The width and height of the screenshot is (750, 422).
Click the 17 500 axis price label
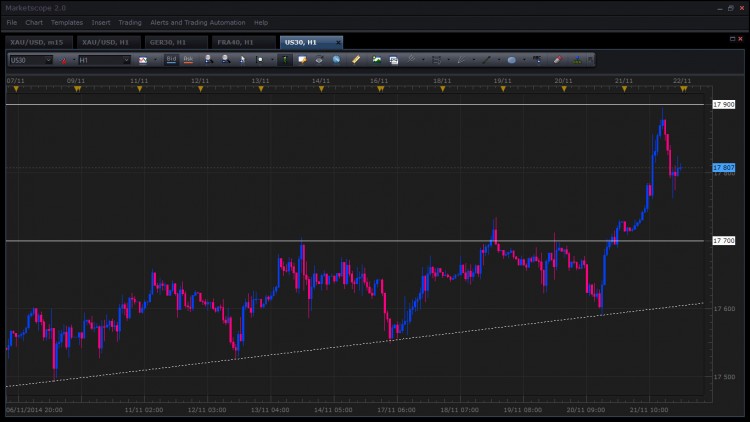tap(724, 377)
